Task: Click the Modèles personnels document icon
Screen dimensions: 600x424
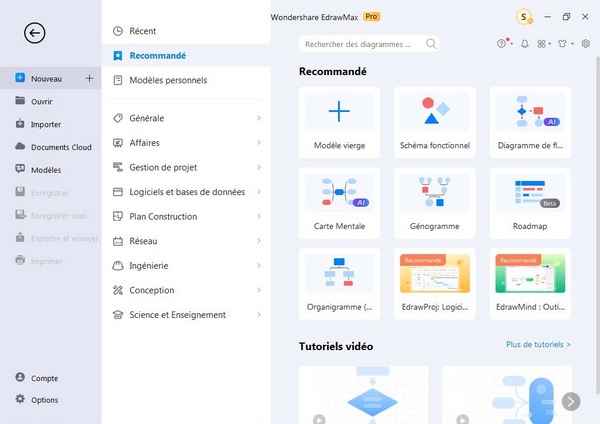Action: [x=118, y=80]
